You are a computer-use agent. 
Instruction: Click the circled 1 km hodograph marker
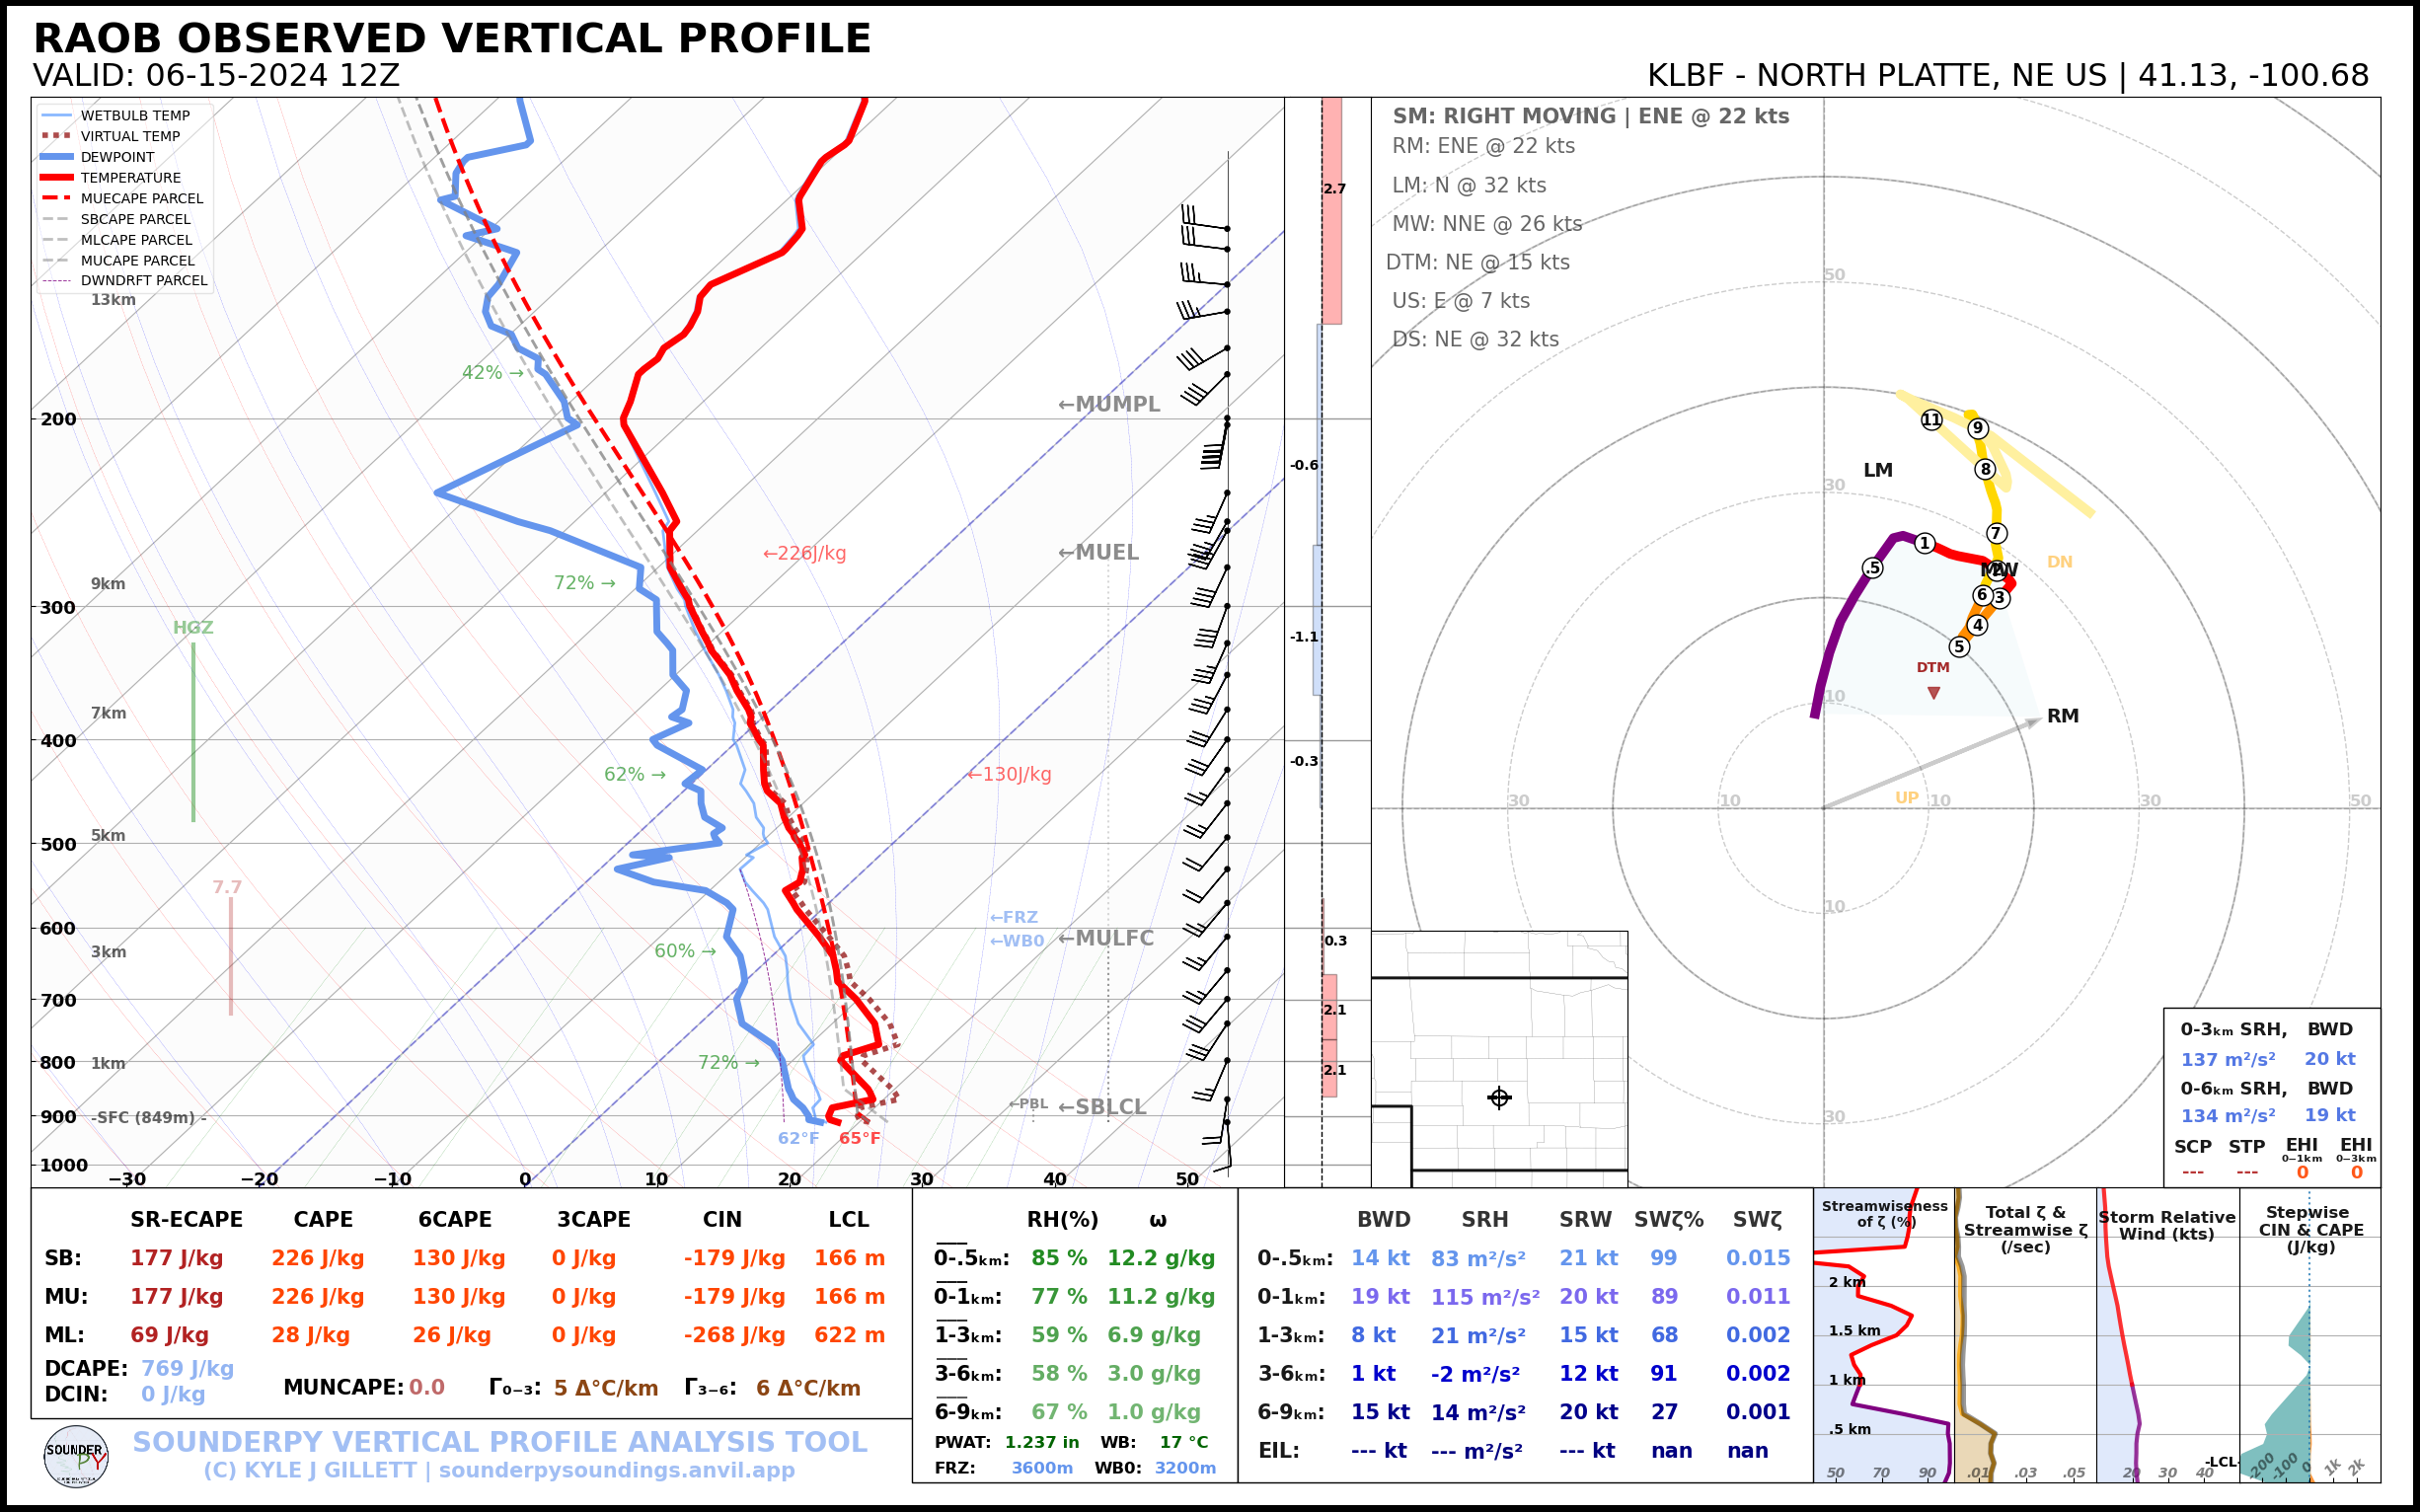click(x=1924, y=543)
